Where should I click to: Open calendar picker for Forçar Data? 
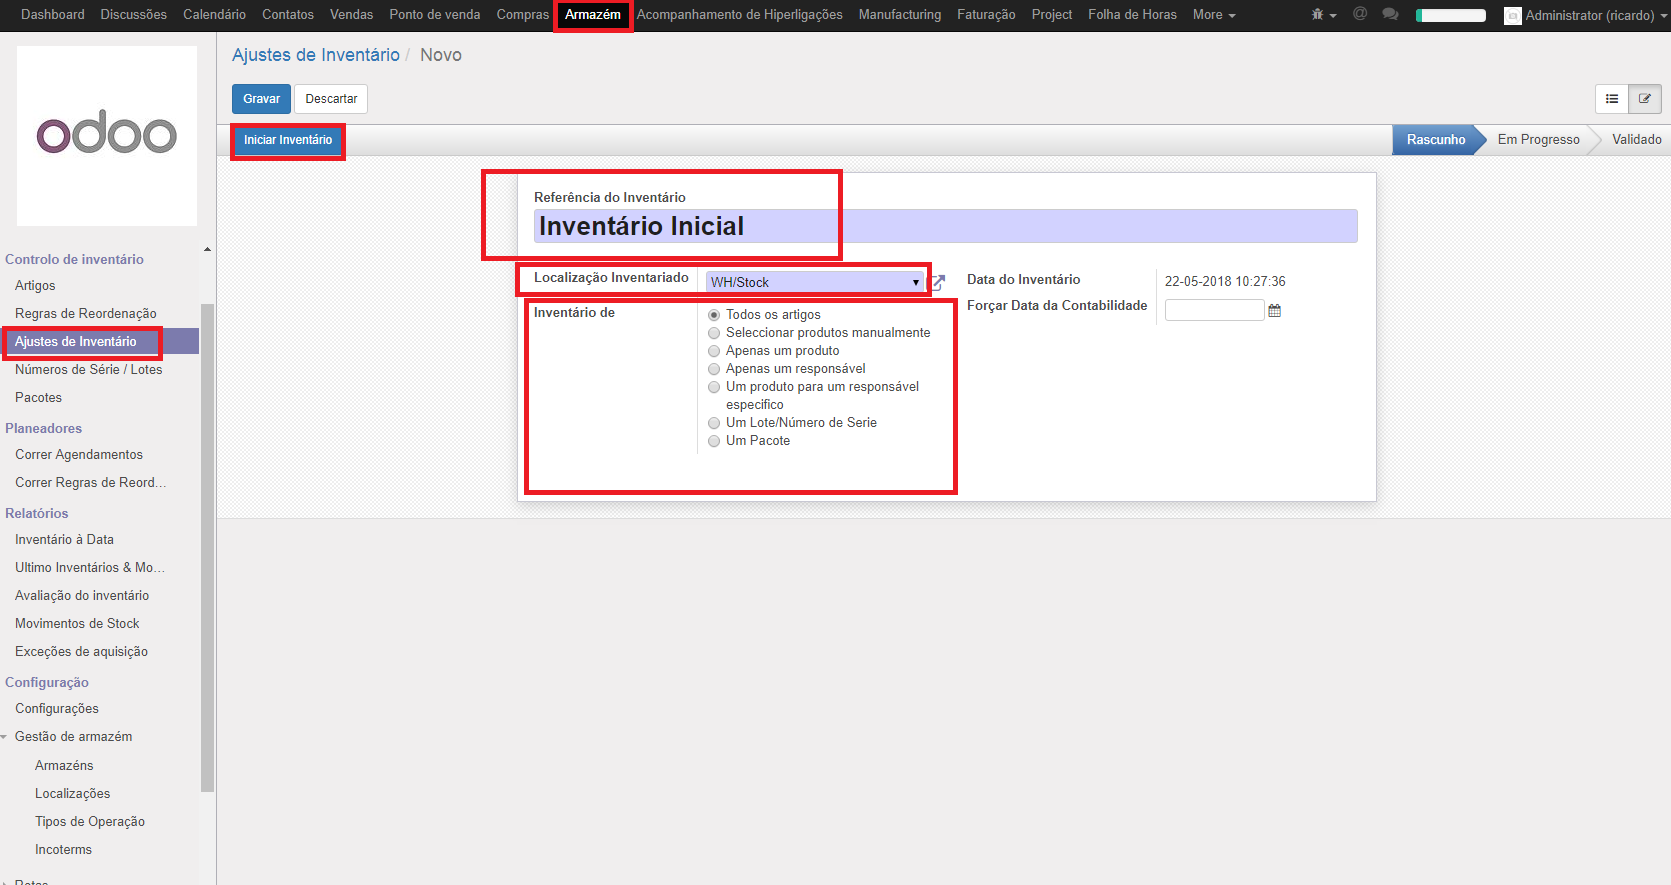click(x=1274, y=311)
